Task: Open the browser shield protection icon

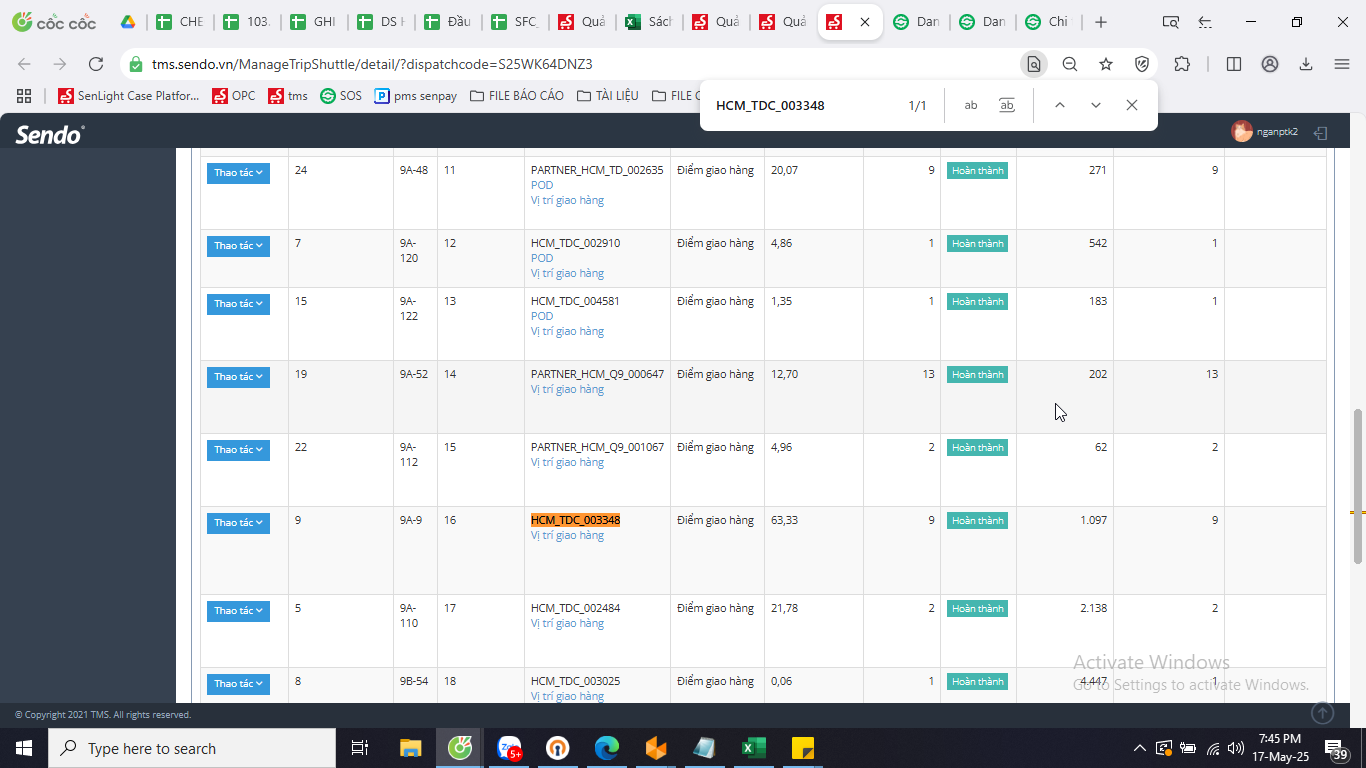Action: [1142, 64]
